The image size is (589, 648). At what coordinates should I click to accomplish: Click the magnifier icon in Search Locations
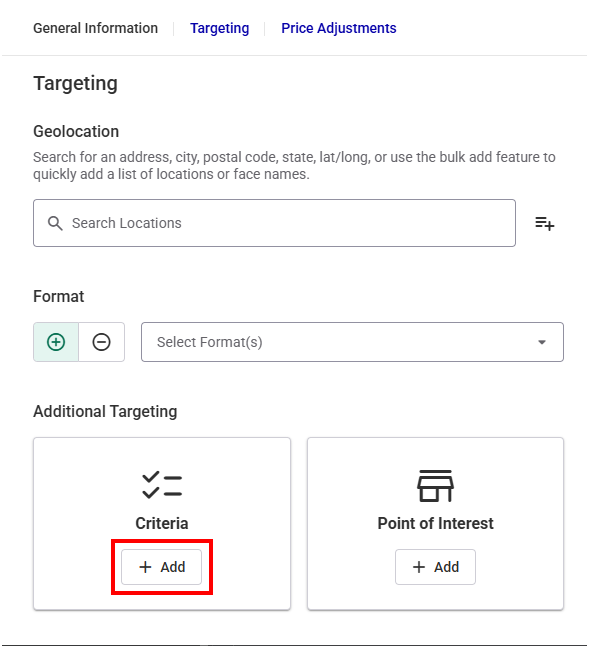point(55,223)
